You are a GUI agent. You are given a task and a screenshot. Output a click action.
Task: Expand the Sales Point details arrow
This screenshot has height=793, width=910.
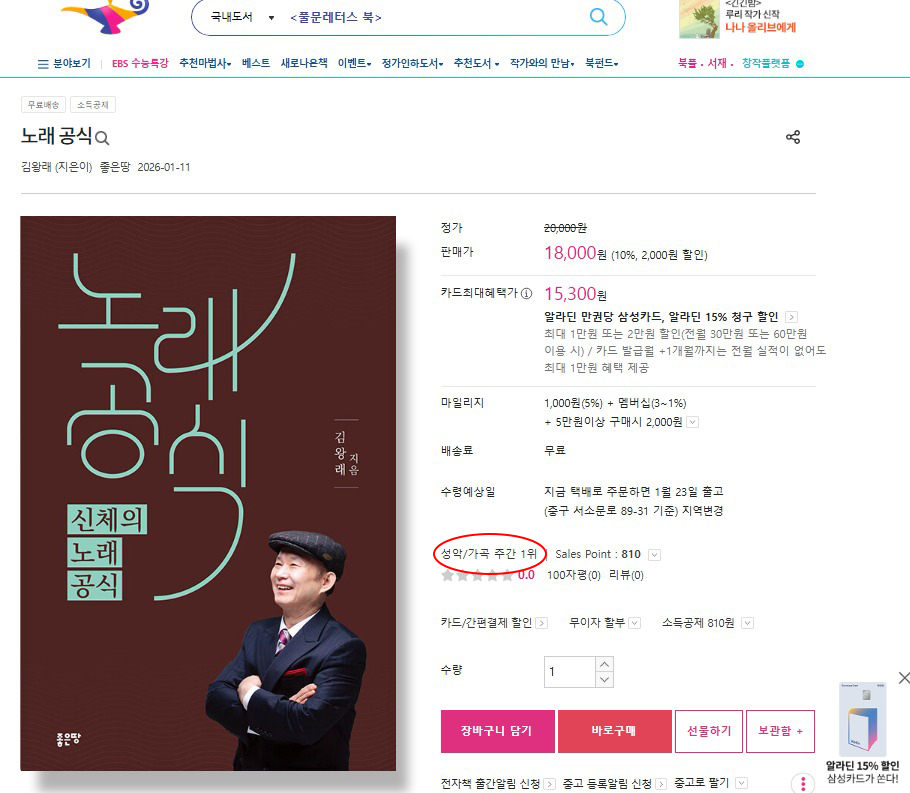pos(654,555)
